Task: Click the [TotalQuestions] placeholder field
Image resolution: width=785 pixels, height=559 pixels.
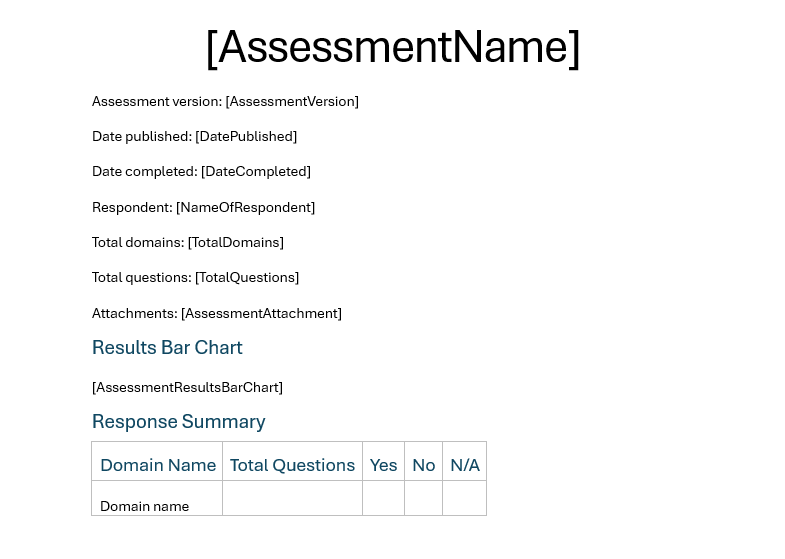Action: click(247, 278)
